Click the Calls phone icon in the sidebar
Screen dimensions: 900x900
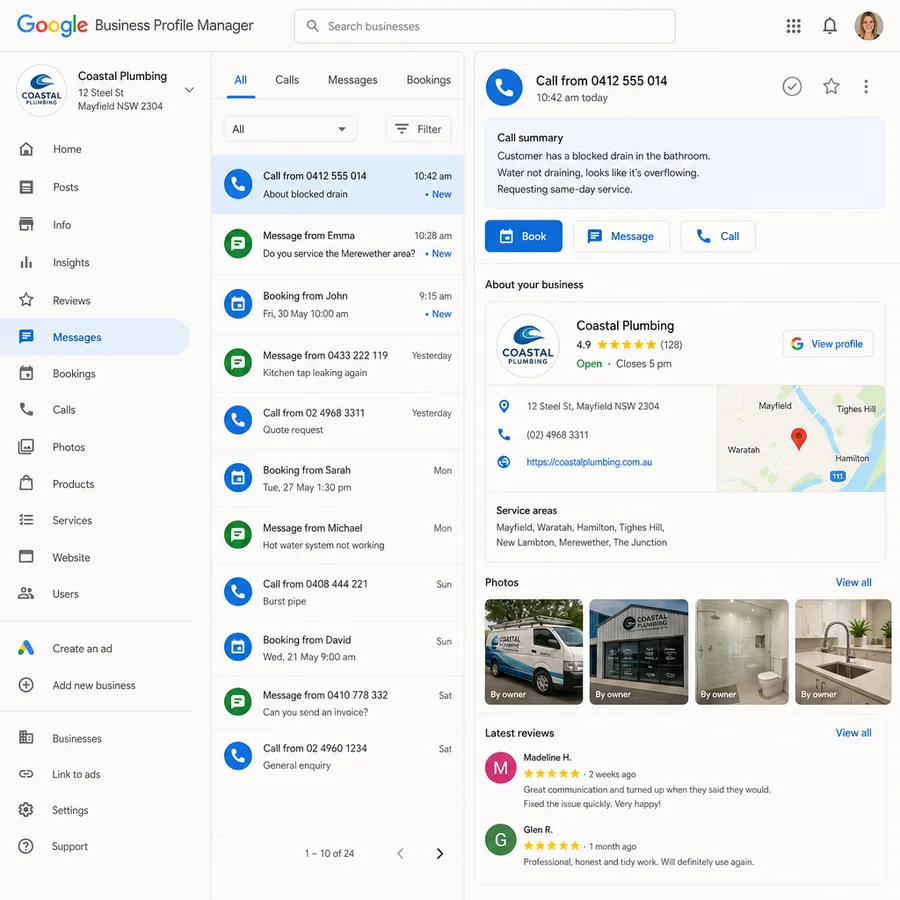[26, 409]
